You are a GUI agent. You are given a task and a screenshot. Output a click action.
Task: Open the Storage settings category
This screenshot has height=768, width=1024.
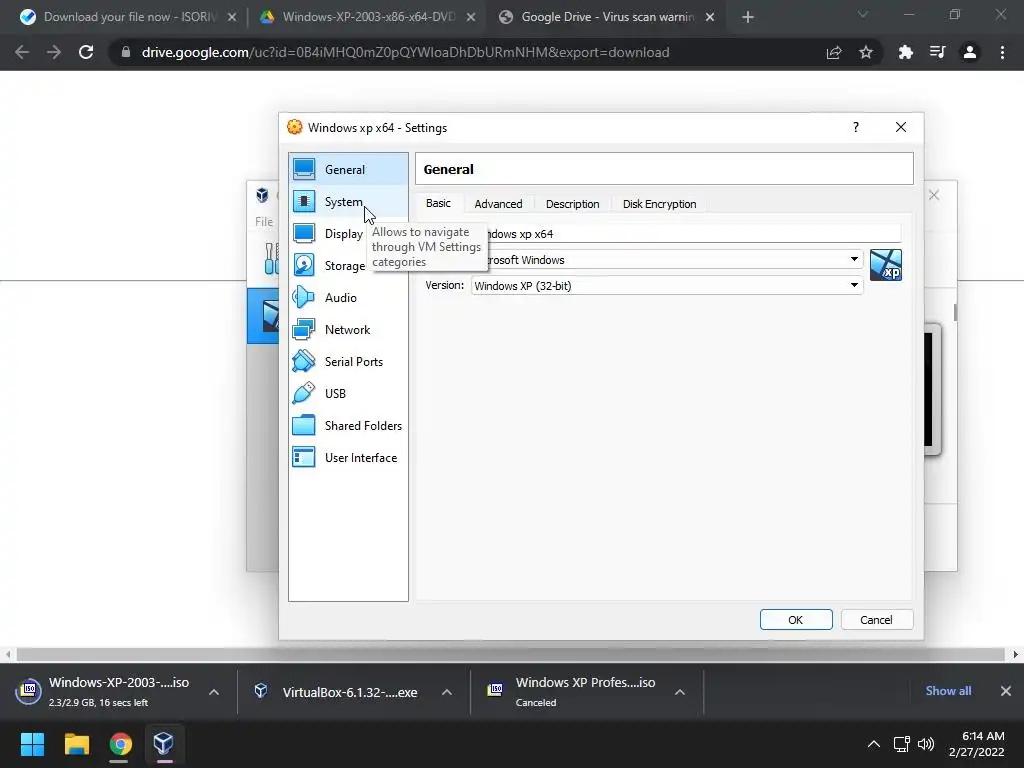(x=330, y=266)
